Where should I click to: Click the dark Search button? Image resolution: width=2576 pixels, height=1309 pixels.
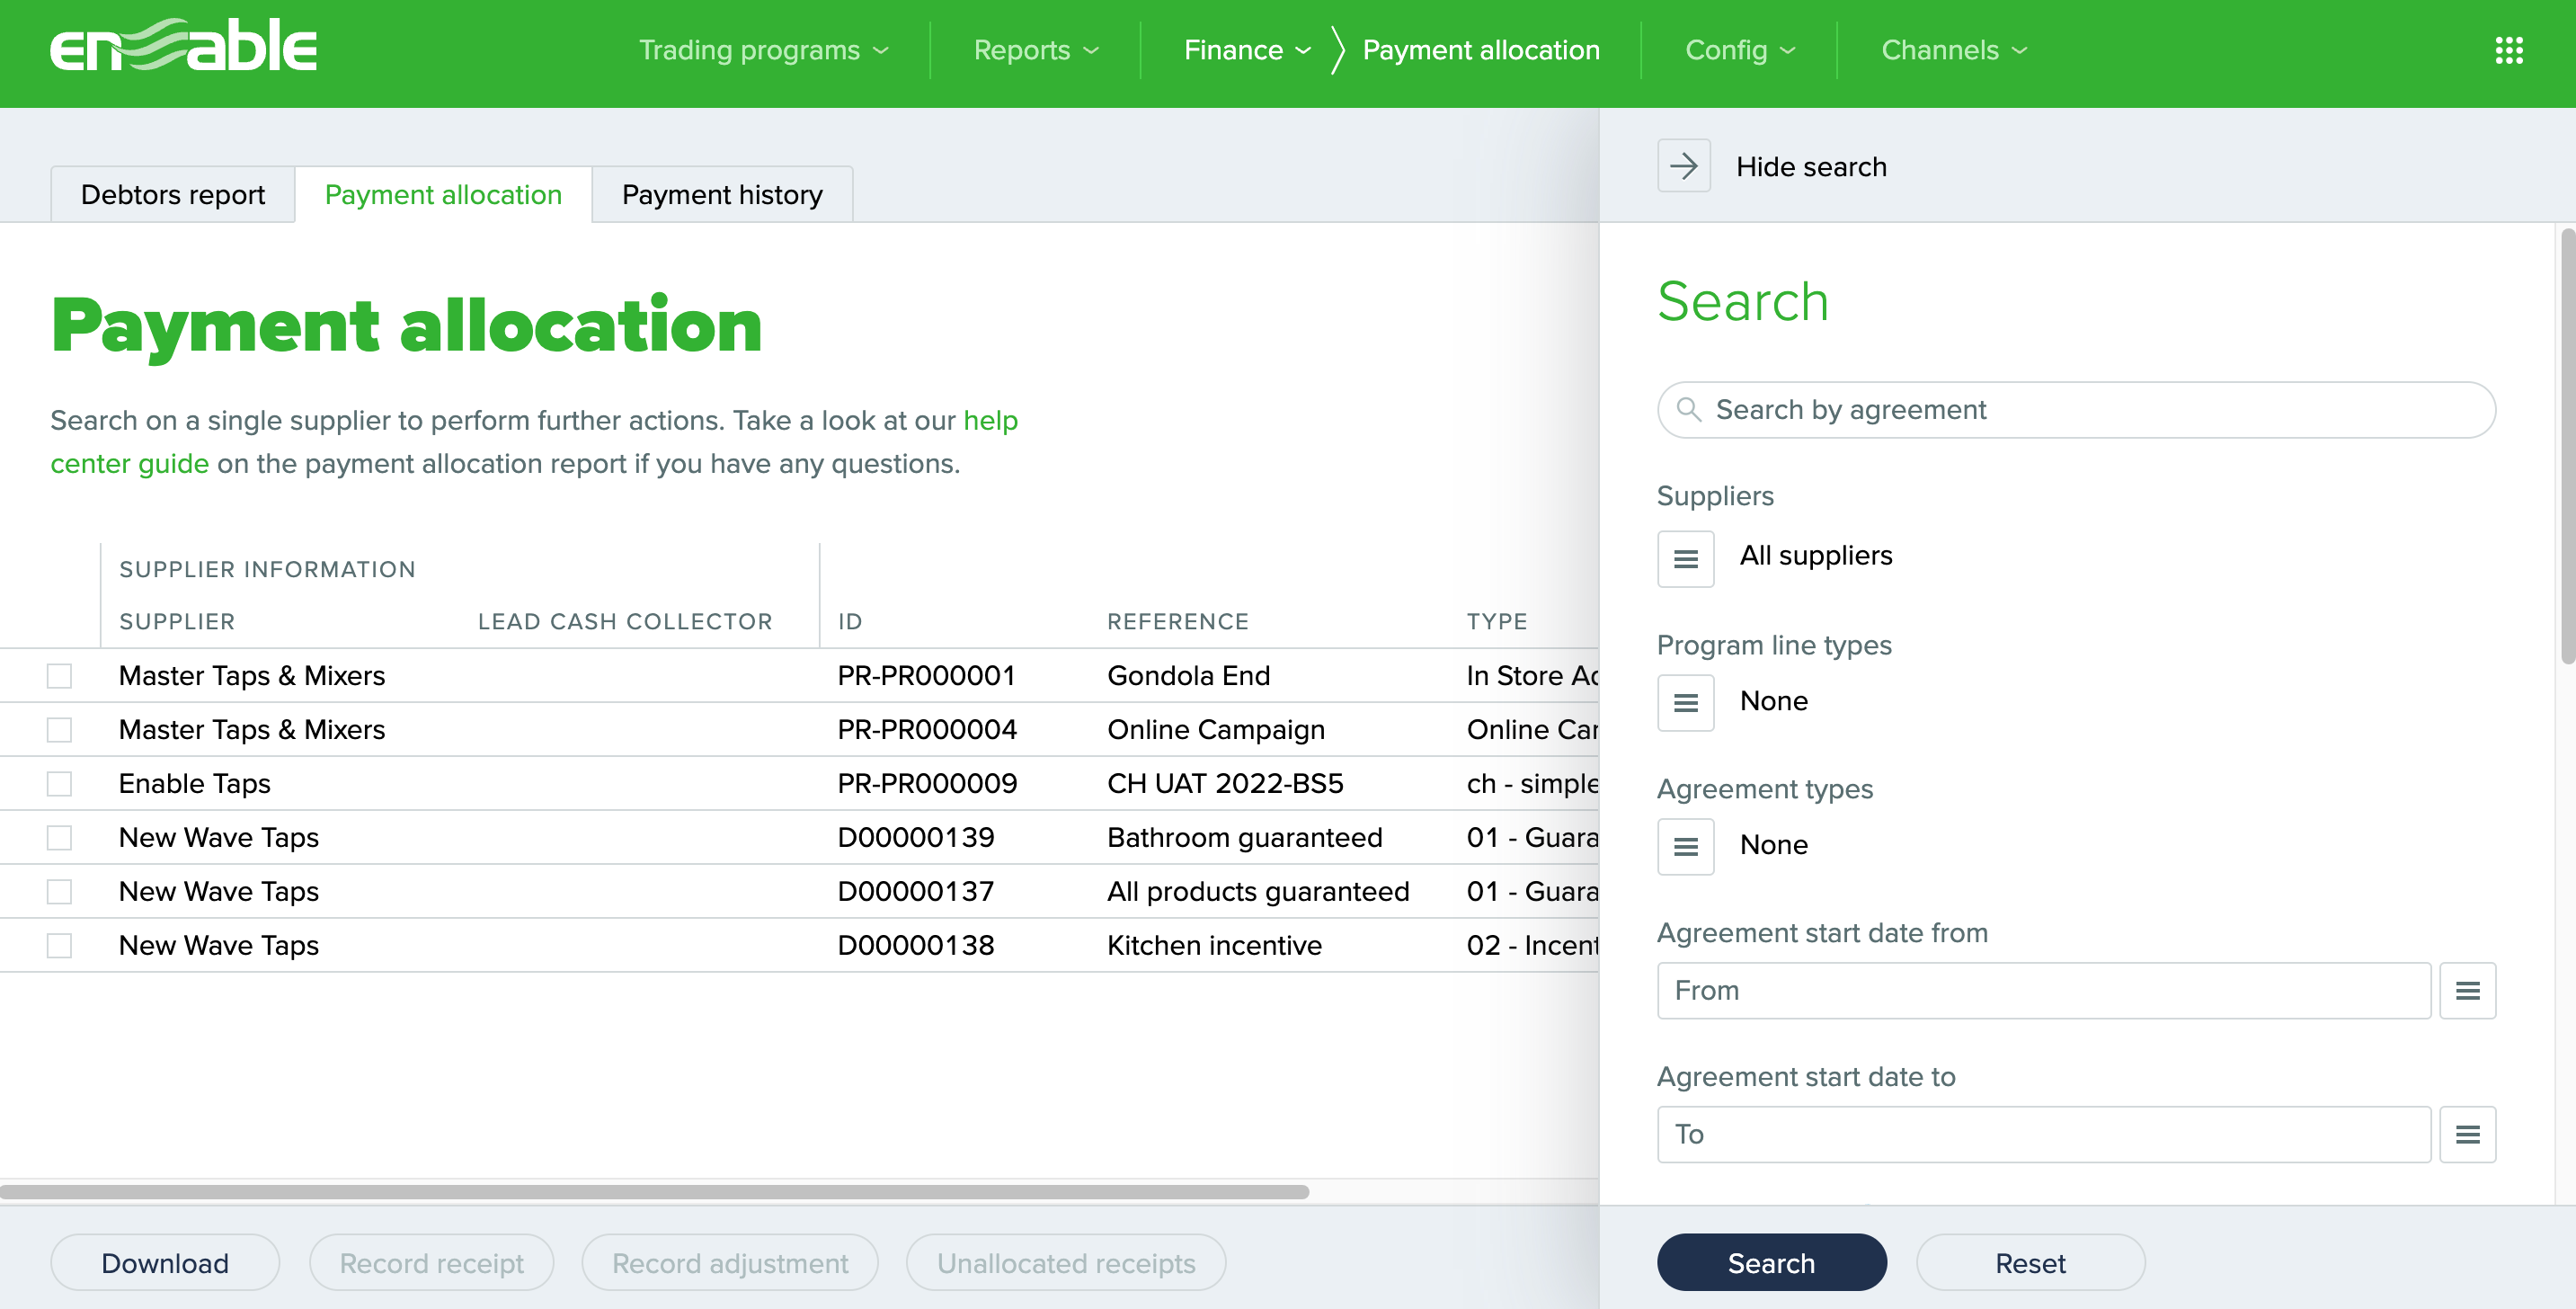(x=1771, y=1263)
